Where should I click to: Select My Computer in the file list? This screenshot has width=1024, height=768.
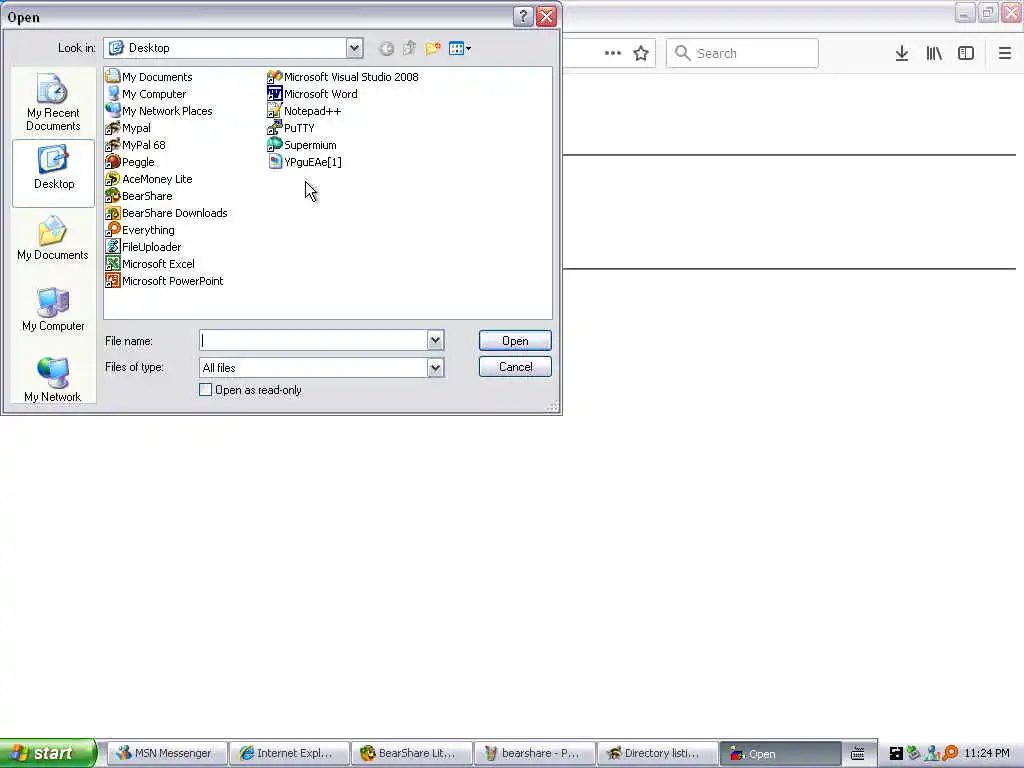point(146,94)
